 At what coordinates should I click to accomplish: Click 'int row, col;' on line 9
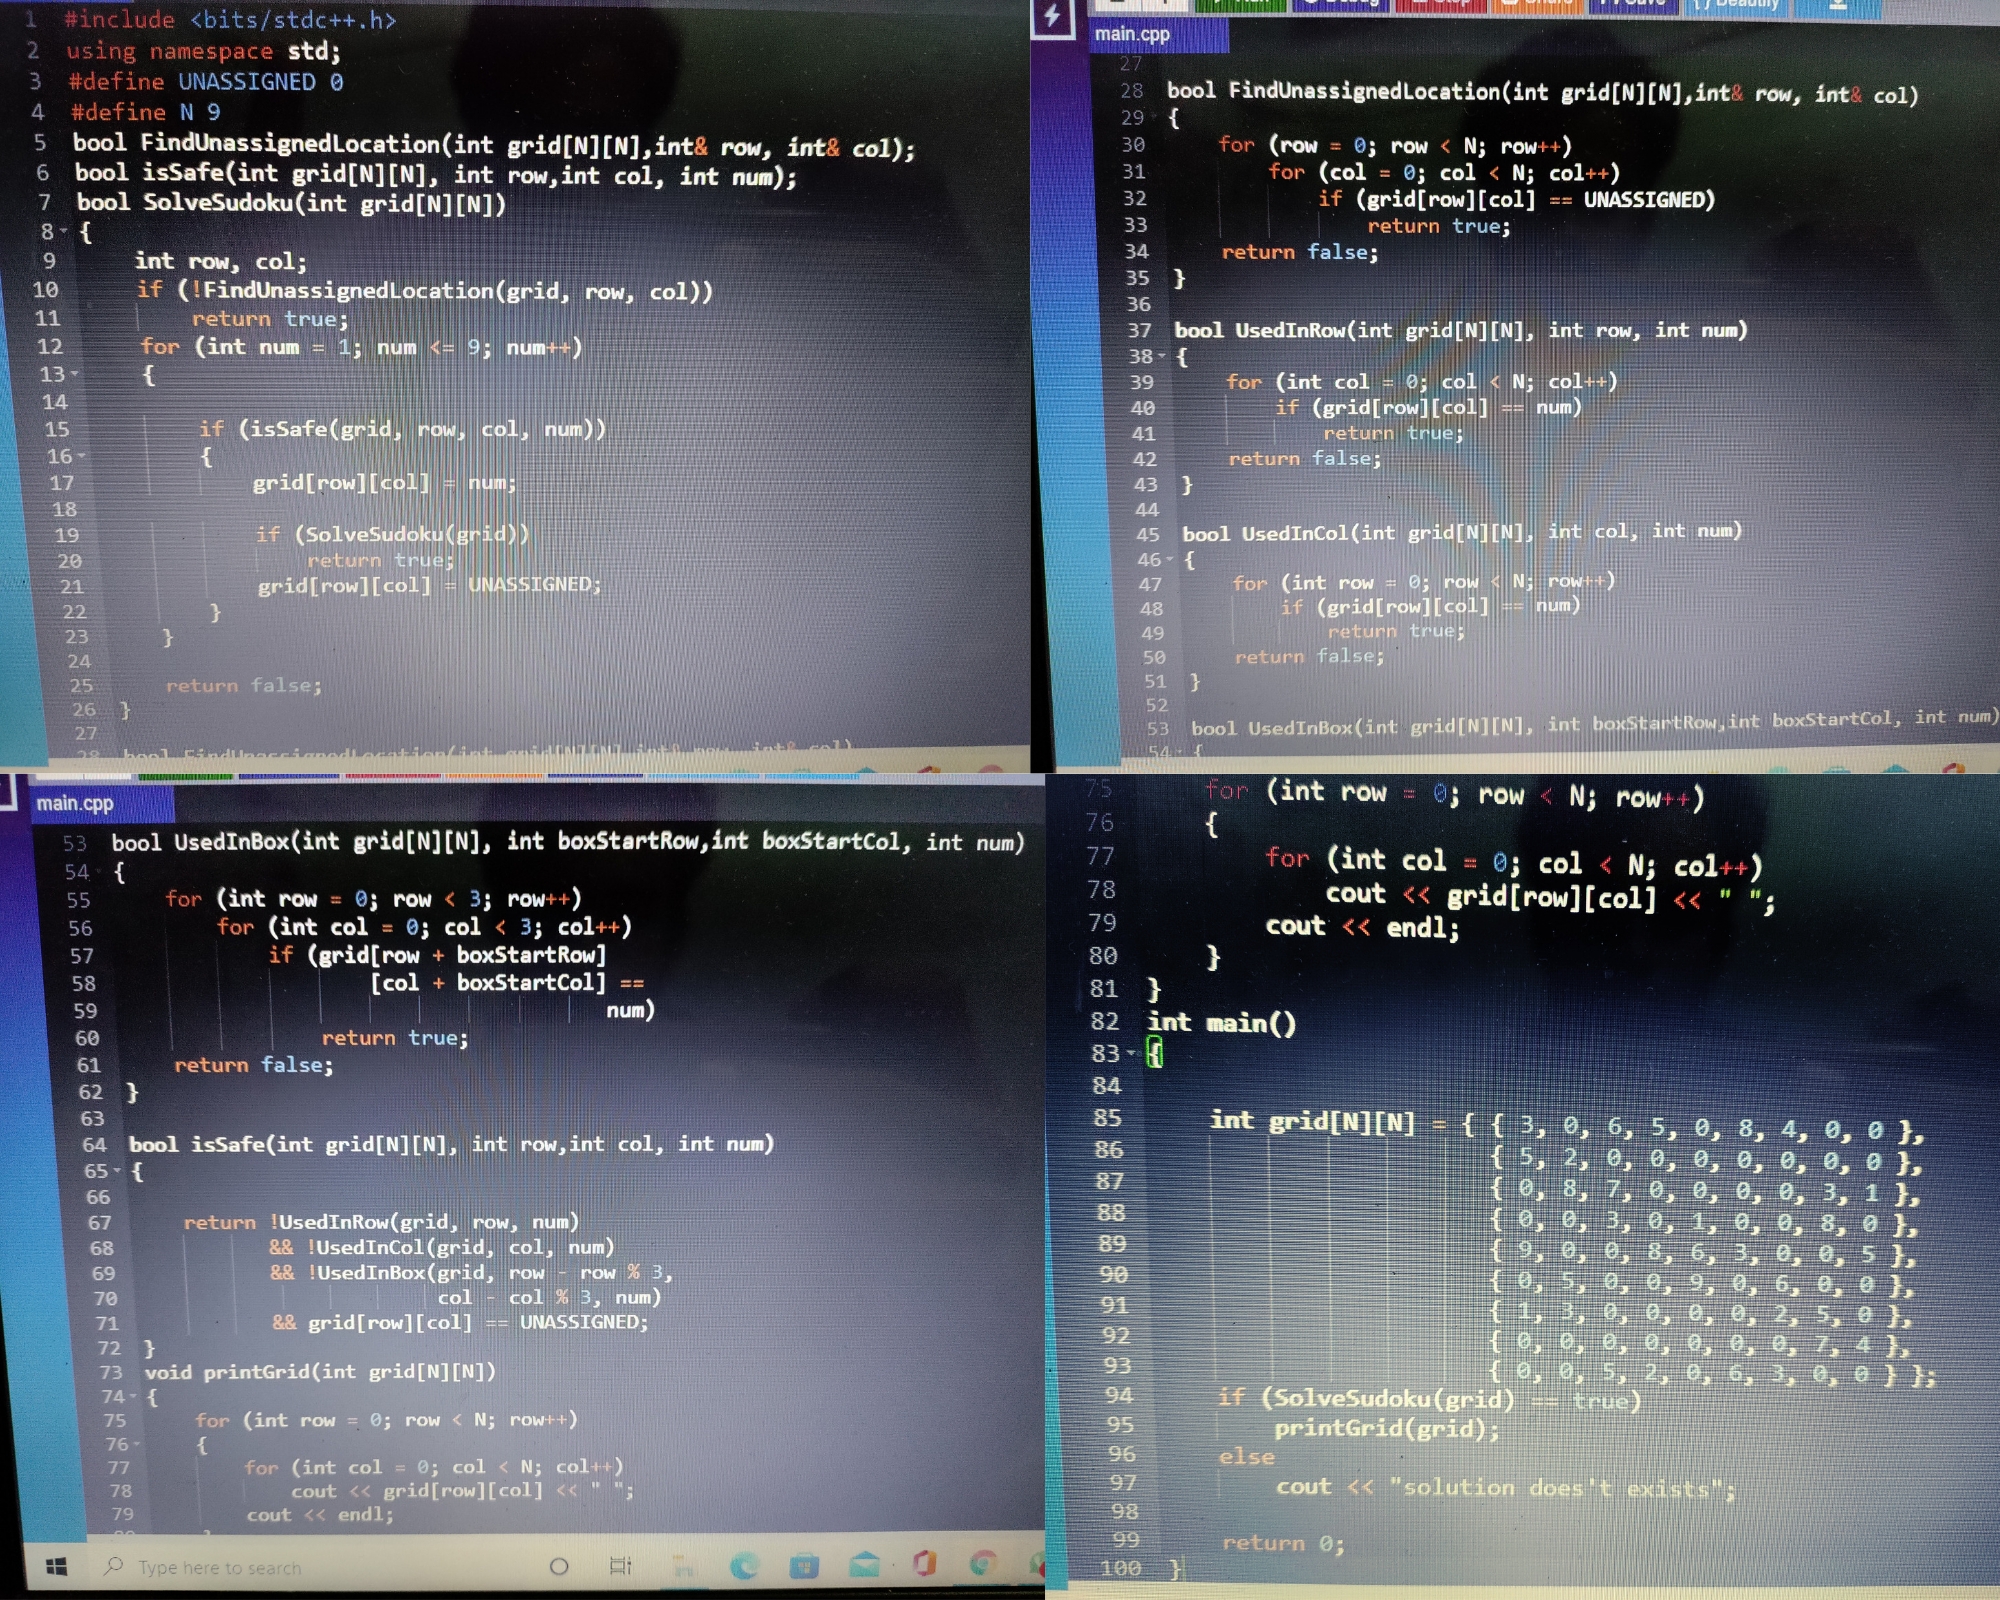click(220, 262)
